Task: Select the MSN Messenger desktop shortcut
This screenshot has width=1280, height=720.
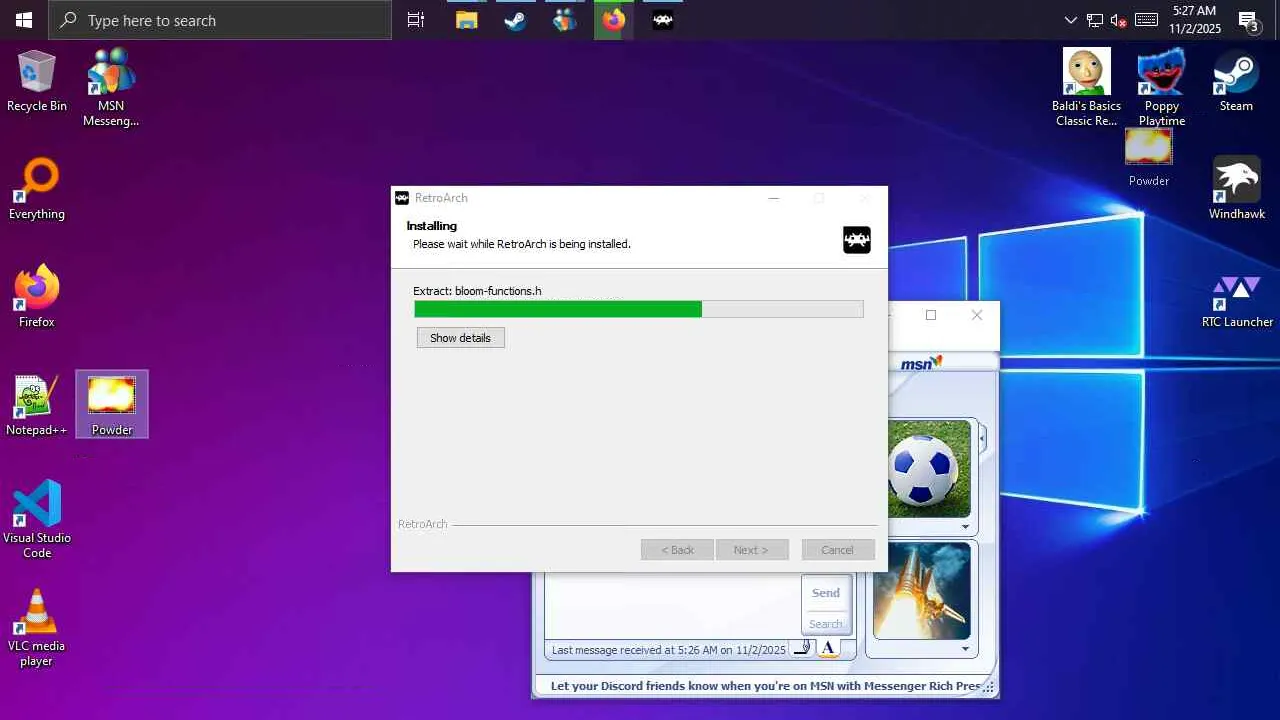Action: coord(111,88)
